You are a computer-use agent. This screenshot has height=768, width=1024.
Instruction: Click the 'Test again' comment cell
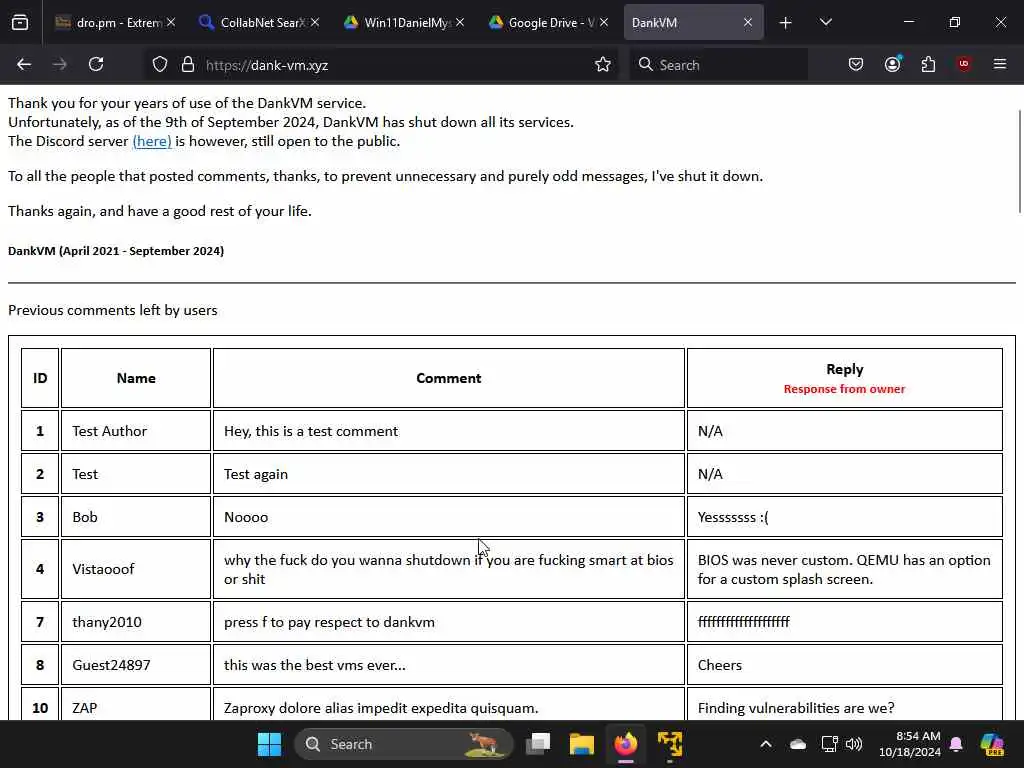point(449,474)
